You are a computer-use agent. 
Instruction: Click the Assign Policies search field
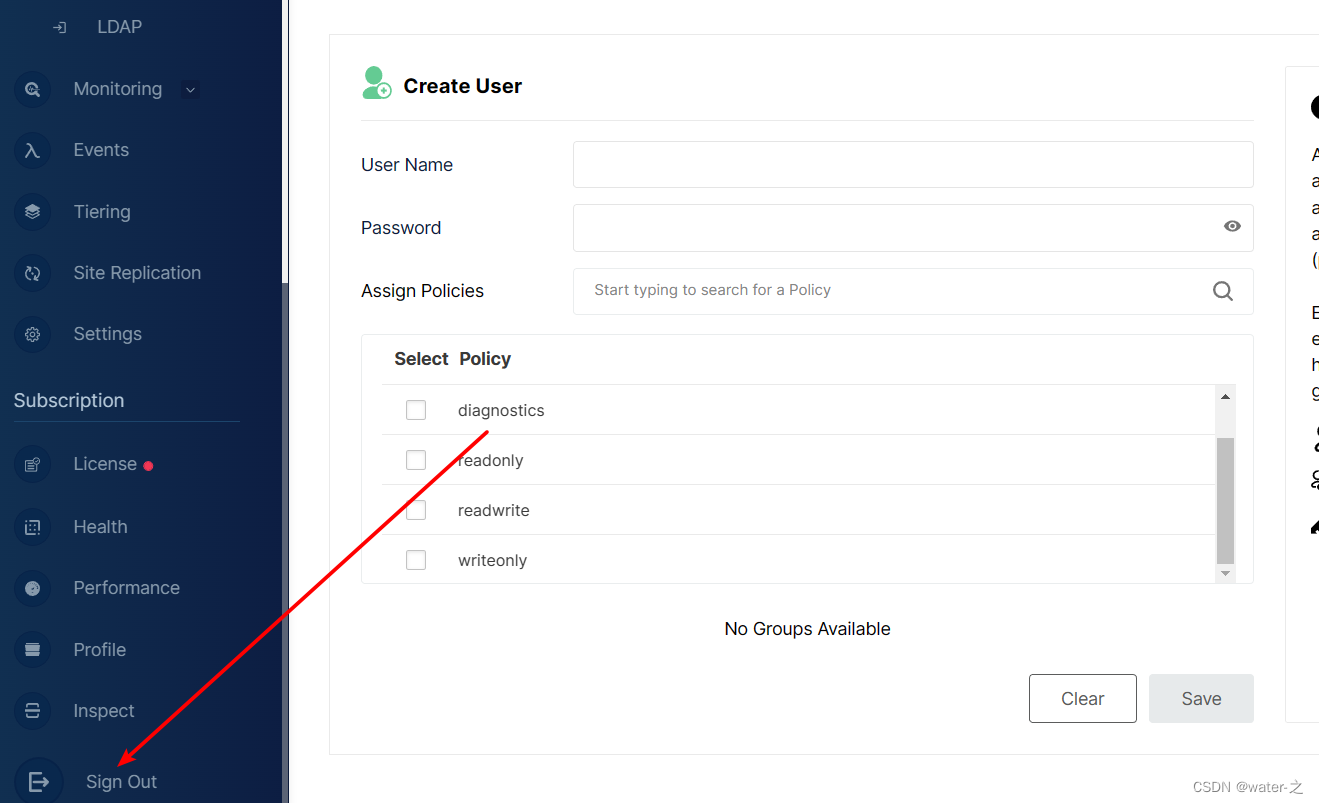tap(913, 291)
